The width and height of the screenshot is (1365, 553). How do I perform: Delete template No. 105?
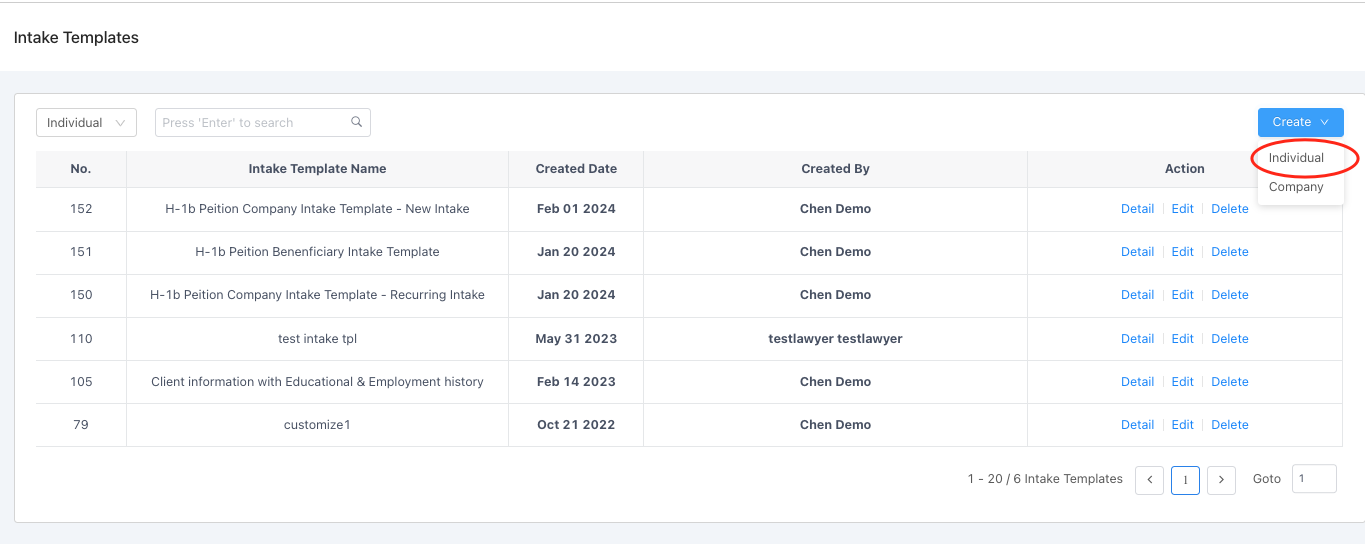[1229, 382]
